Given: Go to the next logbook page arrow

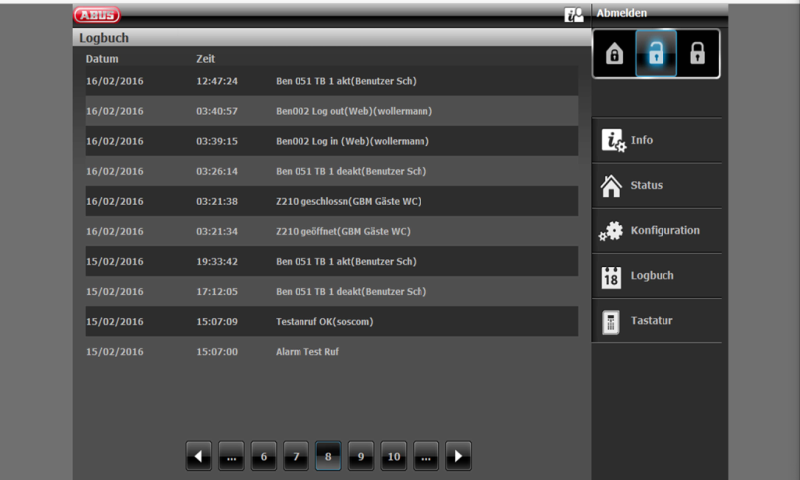Looking at the screenshot, I should click(458, 456).
